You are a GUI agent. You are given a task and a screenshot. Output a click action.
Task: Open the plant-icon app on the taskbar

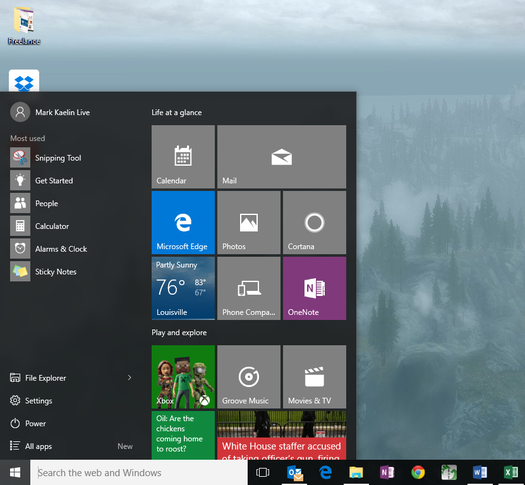pos(449,473)
